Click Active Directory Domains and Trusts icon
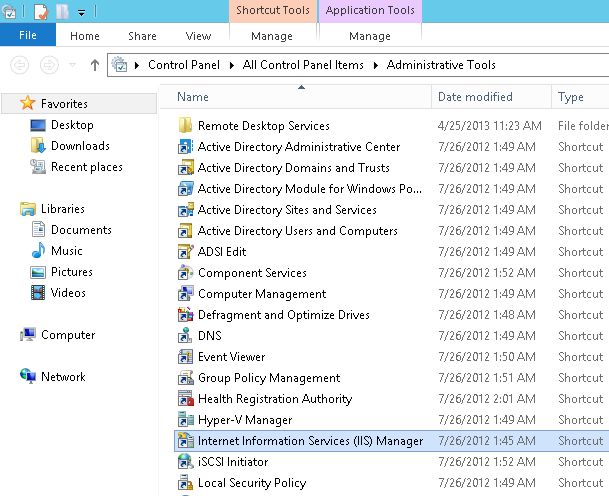 (x=185, y=167)
